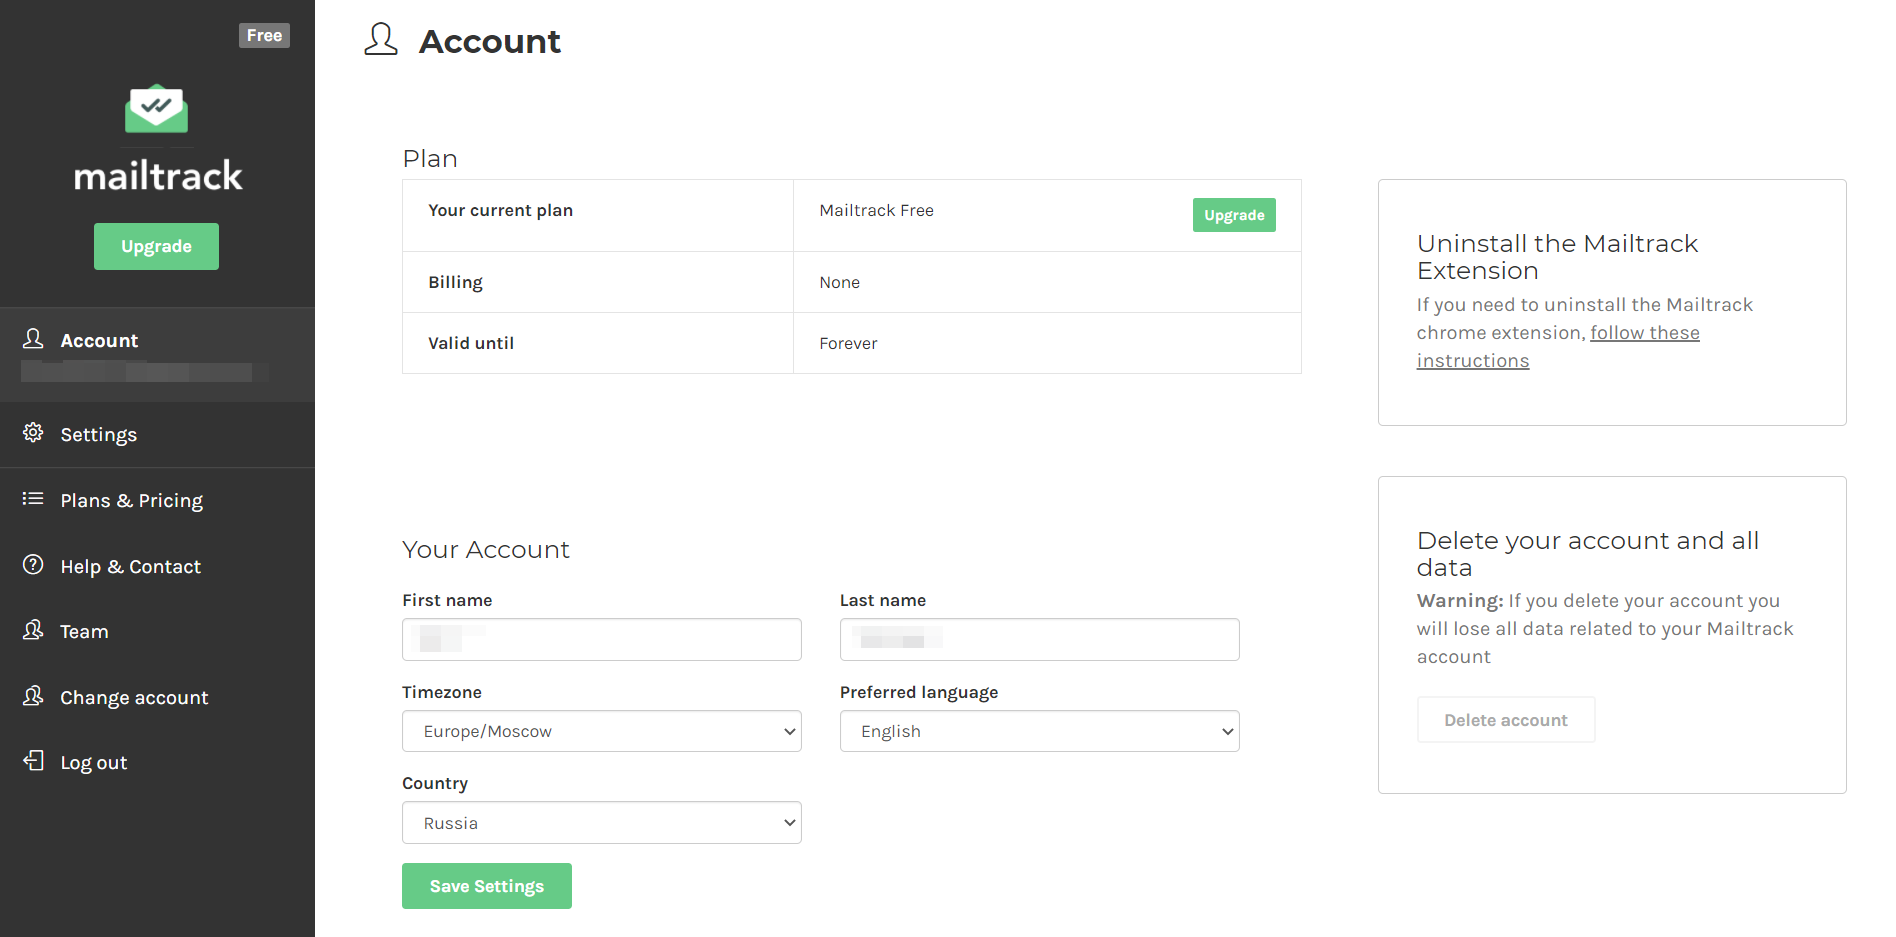The width and height of the screenshot is (1896, 937).
Task: Click the Settings gear icon
Action: click(x=33, y=432)
